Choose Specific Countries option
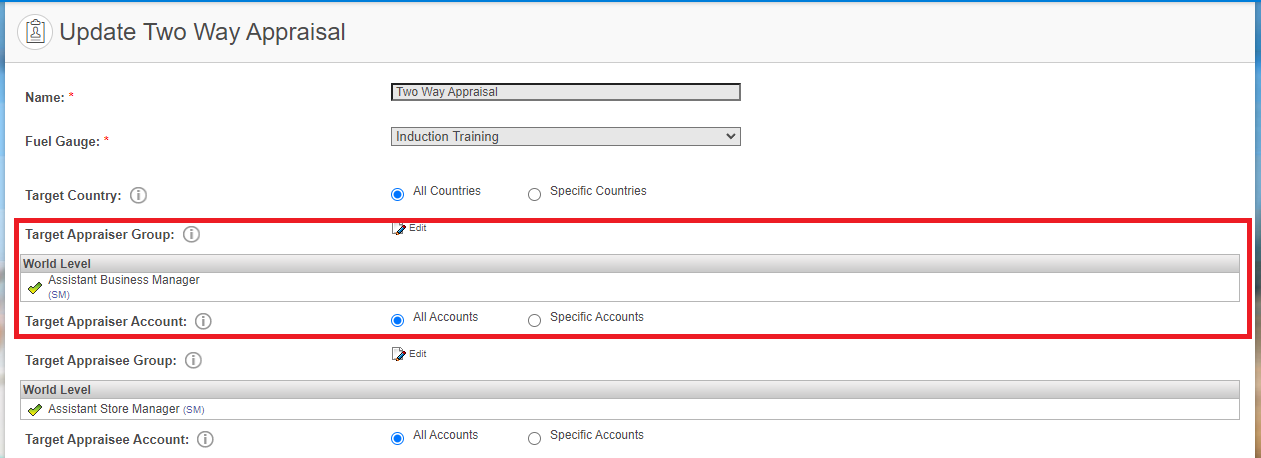1261x458 pixels. point(534,194)
